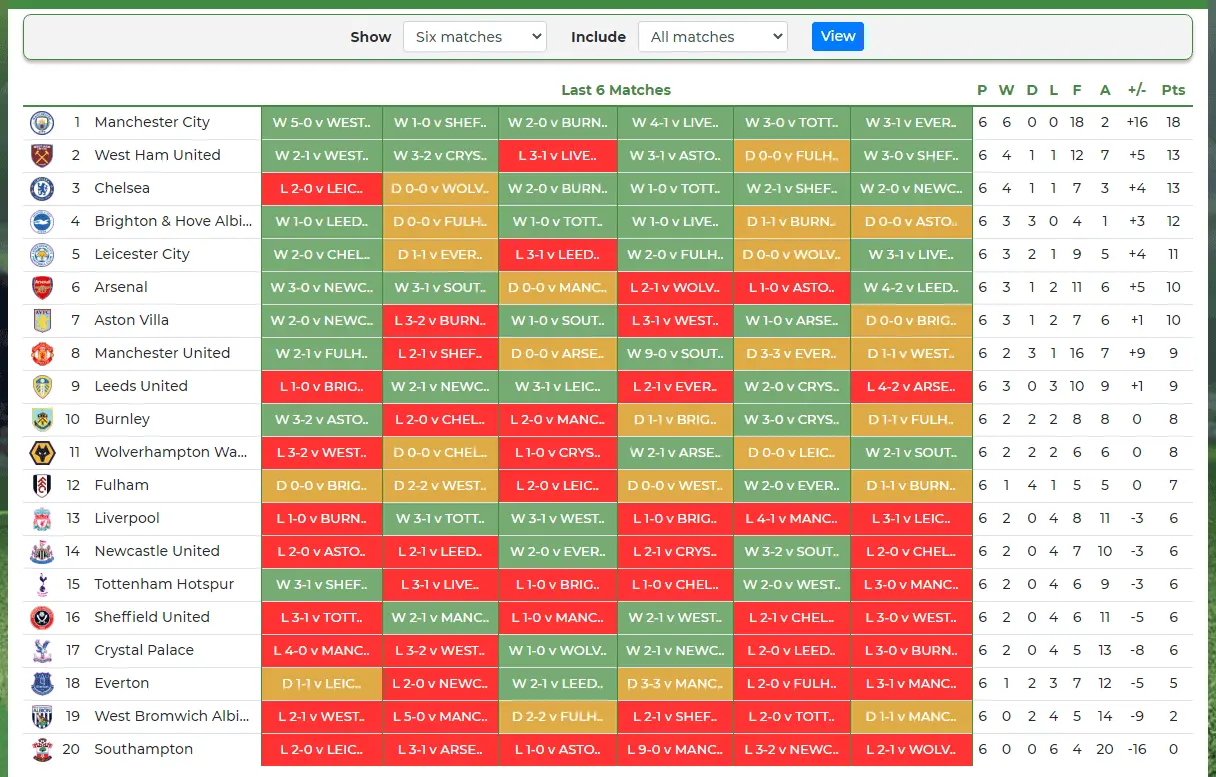The image size is (1216, 777).
Task: Click Fulham's 'D 0-0 v BRIG..' result
Action: pos(321,486)
